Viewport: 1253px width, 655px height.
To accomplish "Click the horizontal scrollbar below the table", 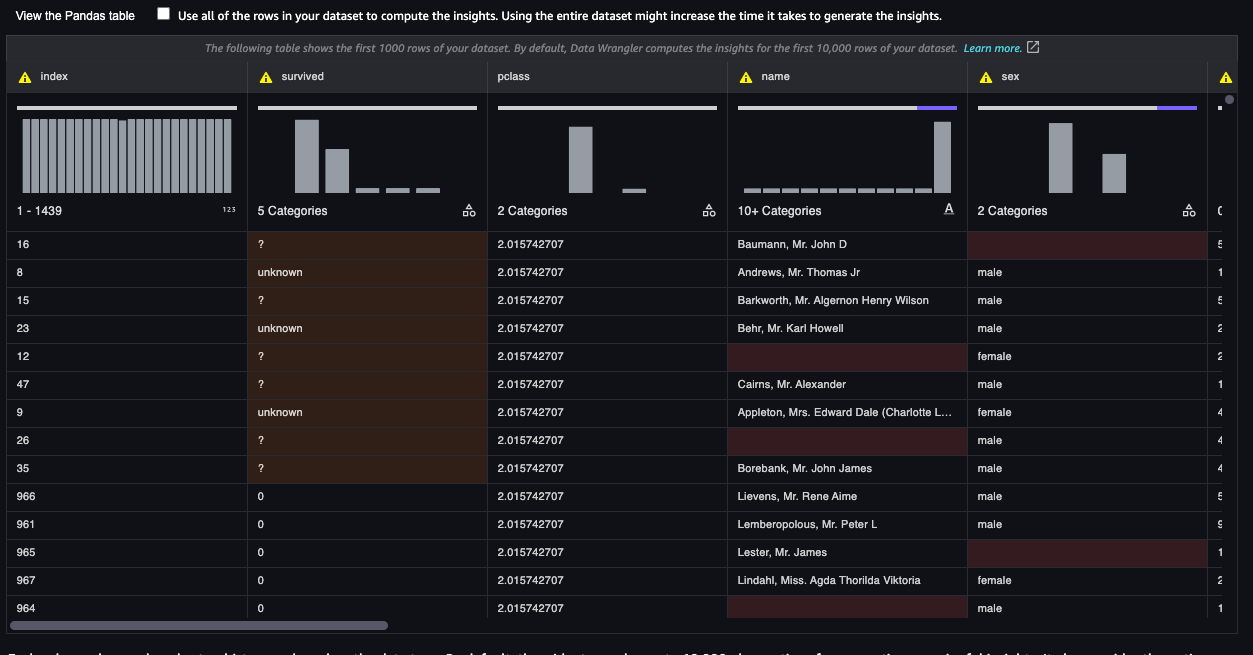I will coord(198,626).
